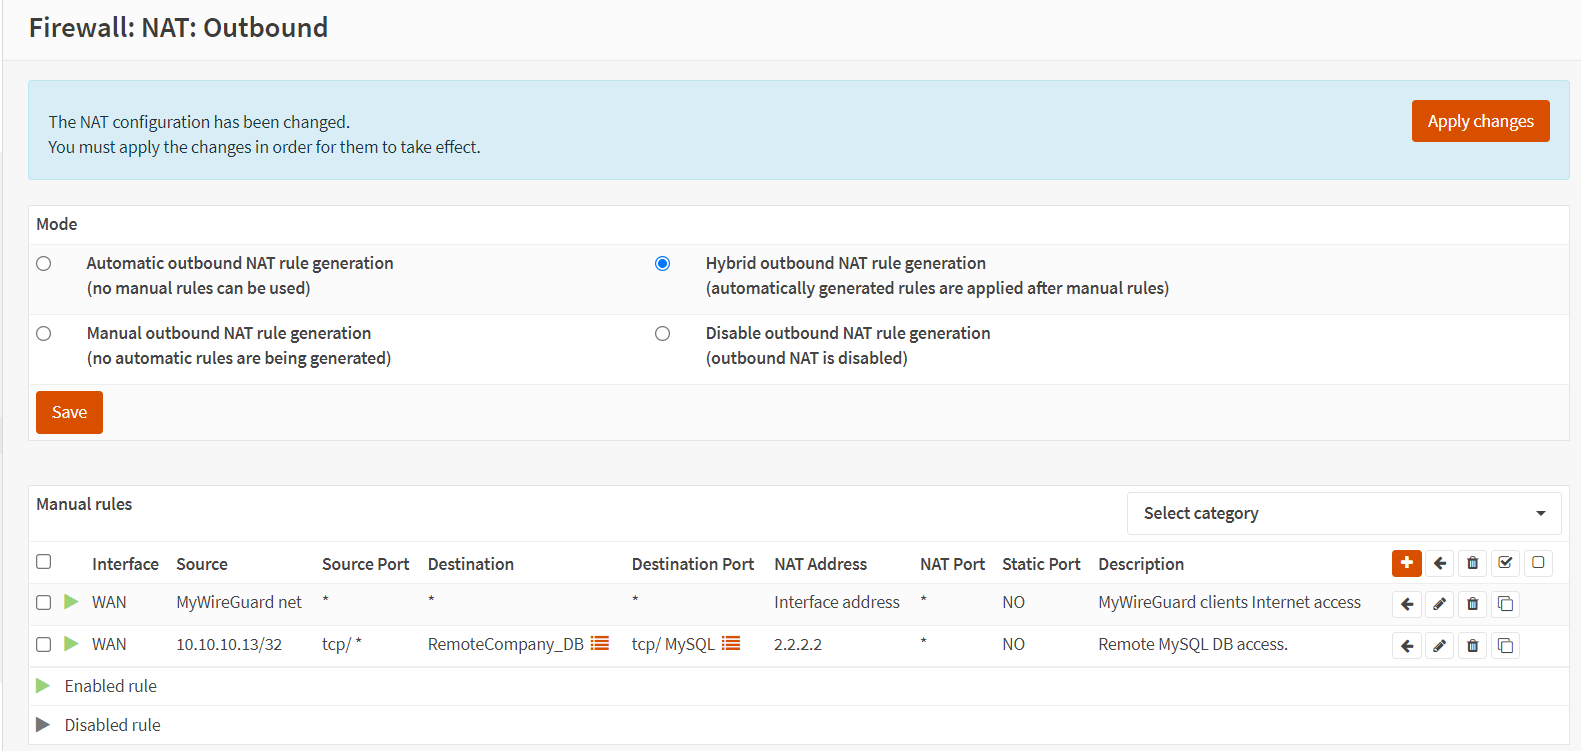Clone the MyWireGuard clients Internet access rule
The height and width of the screenshot is (751, 1581).
tap(1505, 604)
